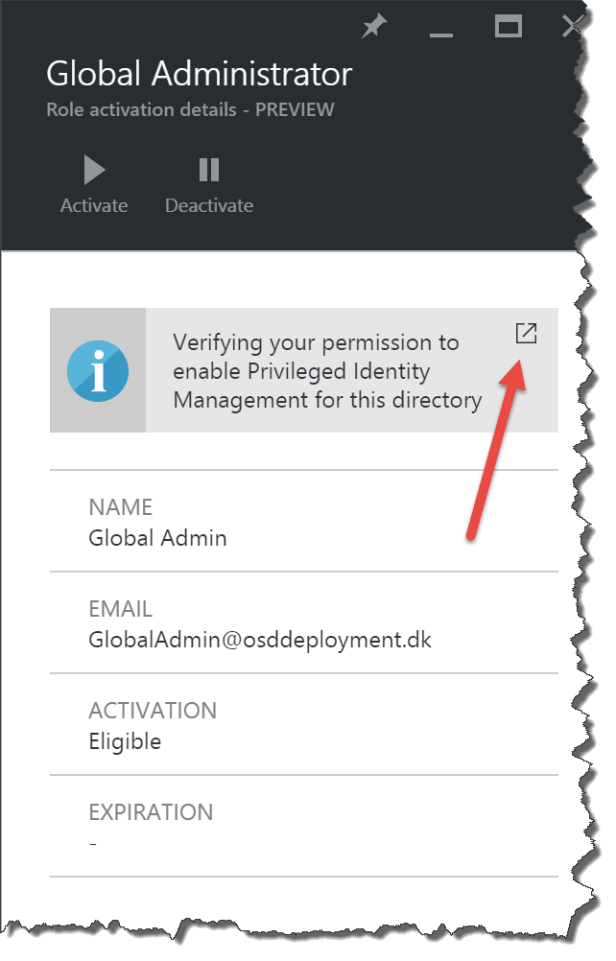Expand the permission verification notification
The height and width of the screenshot is (961, 616).
[527, 334]
